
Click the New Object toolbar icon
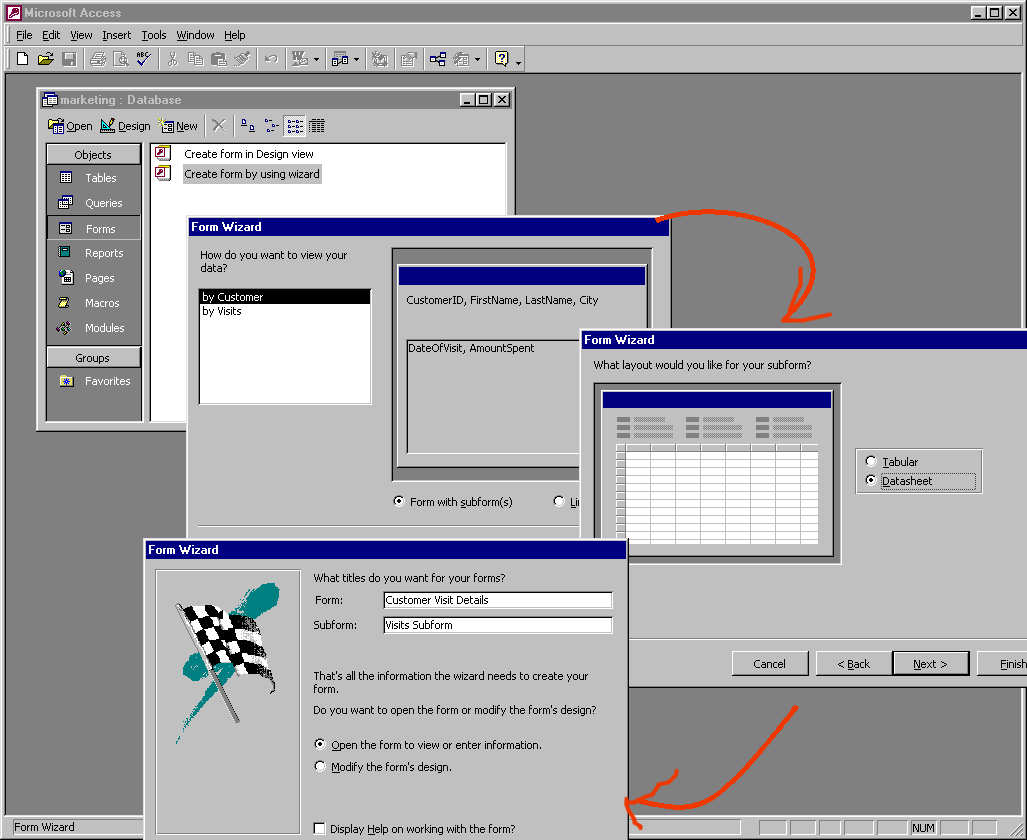click(x=462, y=59)
